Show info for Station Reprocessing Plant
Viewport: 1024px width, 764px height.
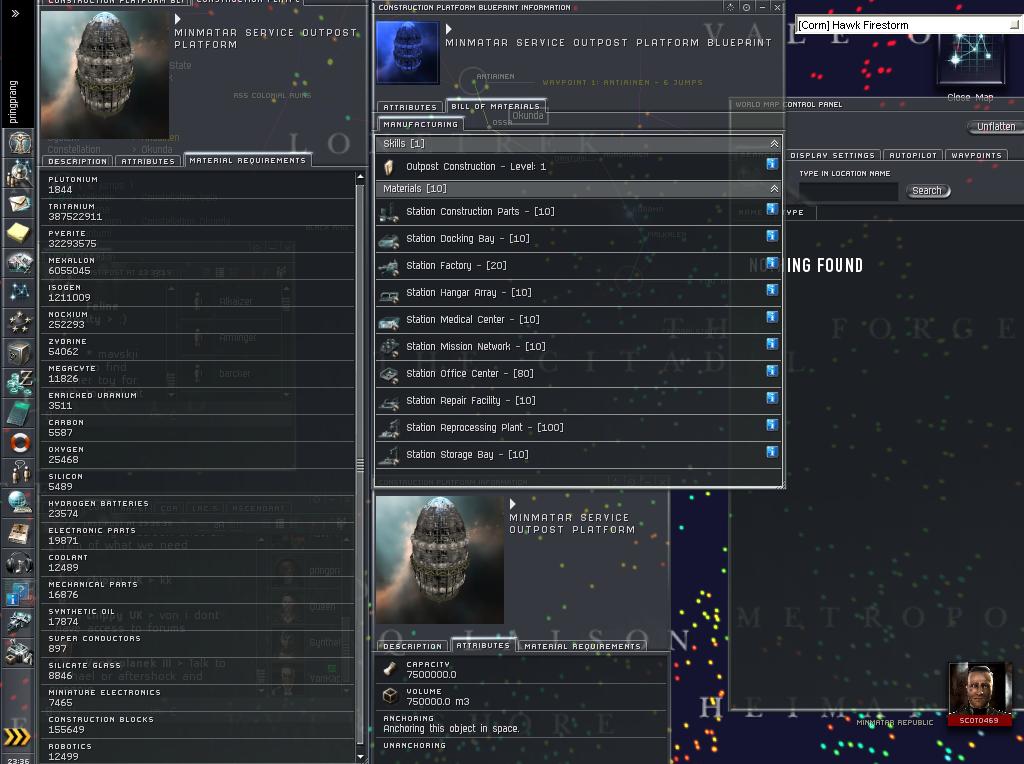[772, 424]
